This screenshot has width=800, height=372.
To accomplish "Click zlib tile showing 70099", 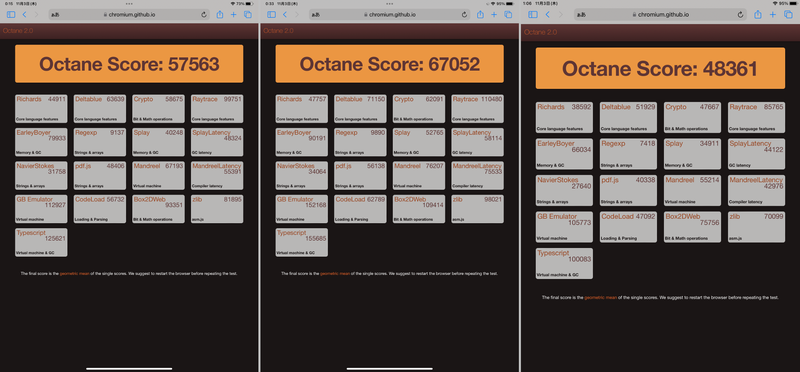I will pyautogui.click(x=757, y=227).
